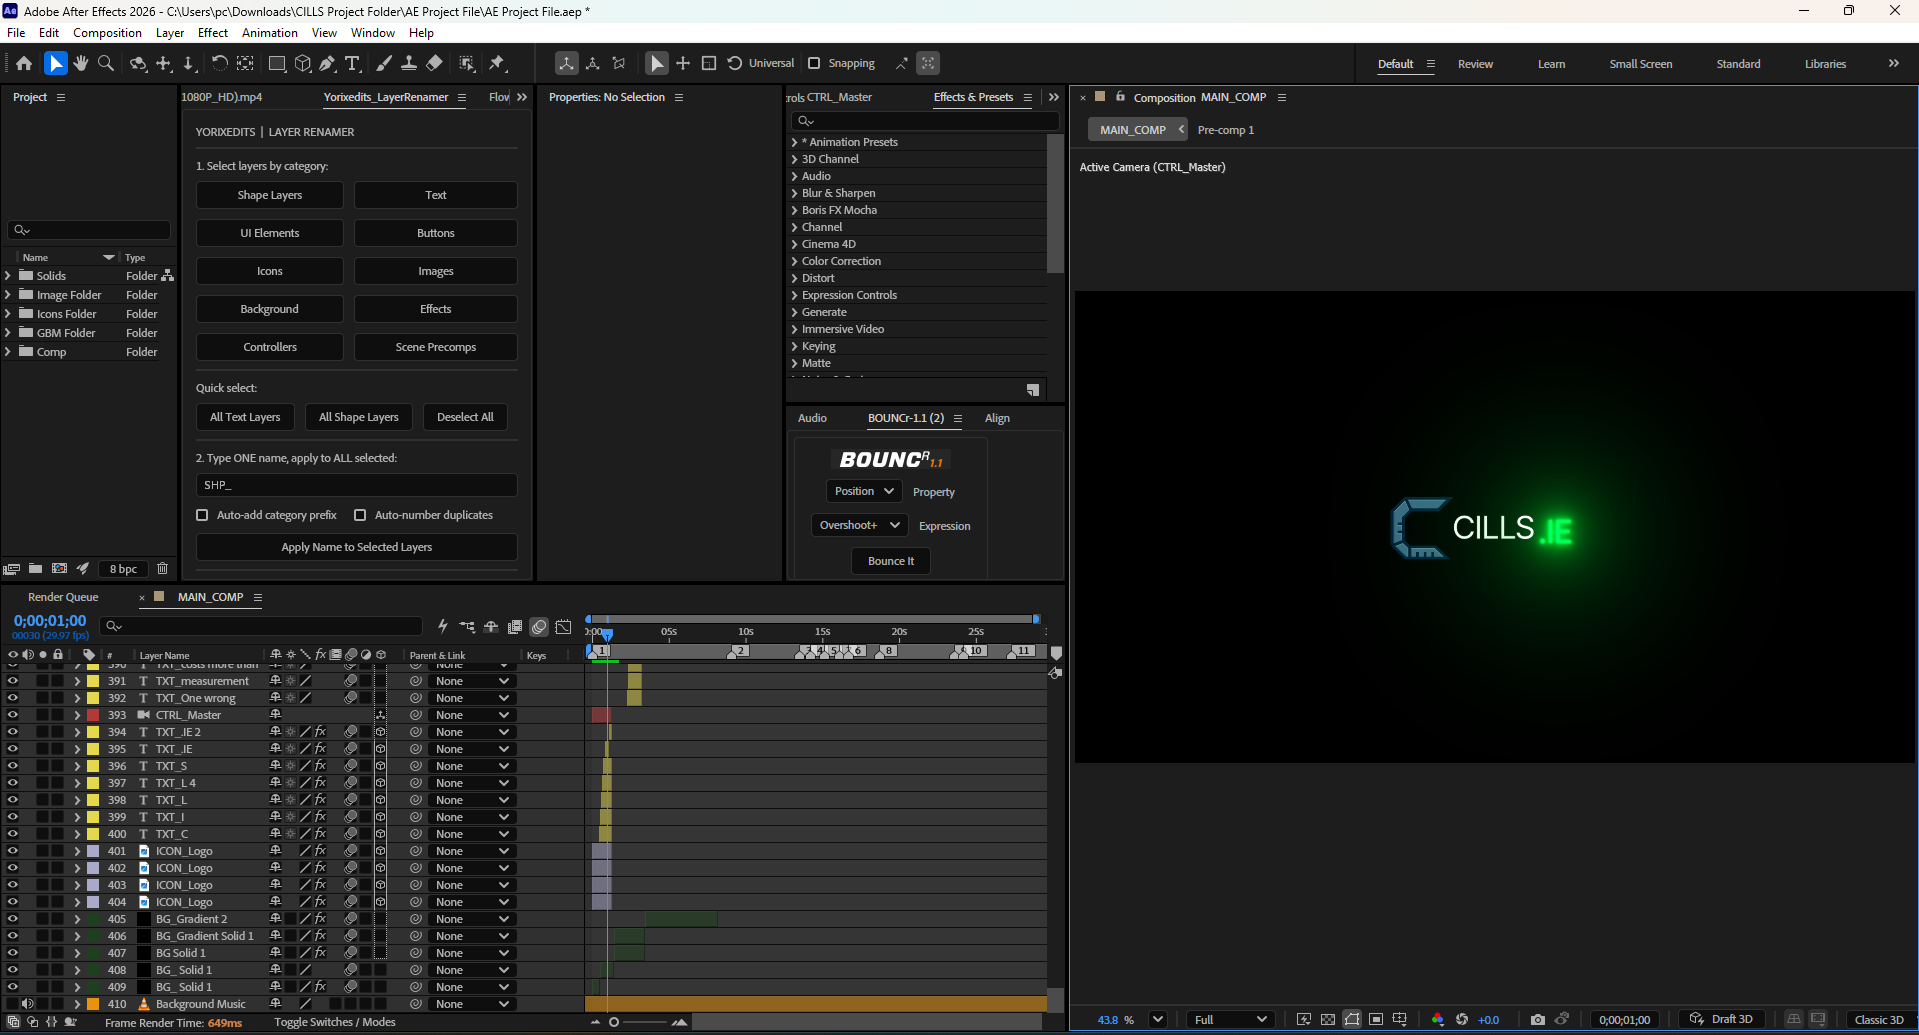Click All Text Layers quick select
Screen dimensions: 1919x1035
point(245,417)
